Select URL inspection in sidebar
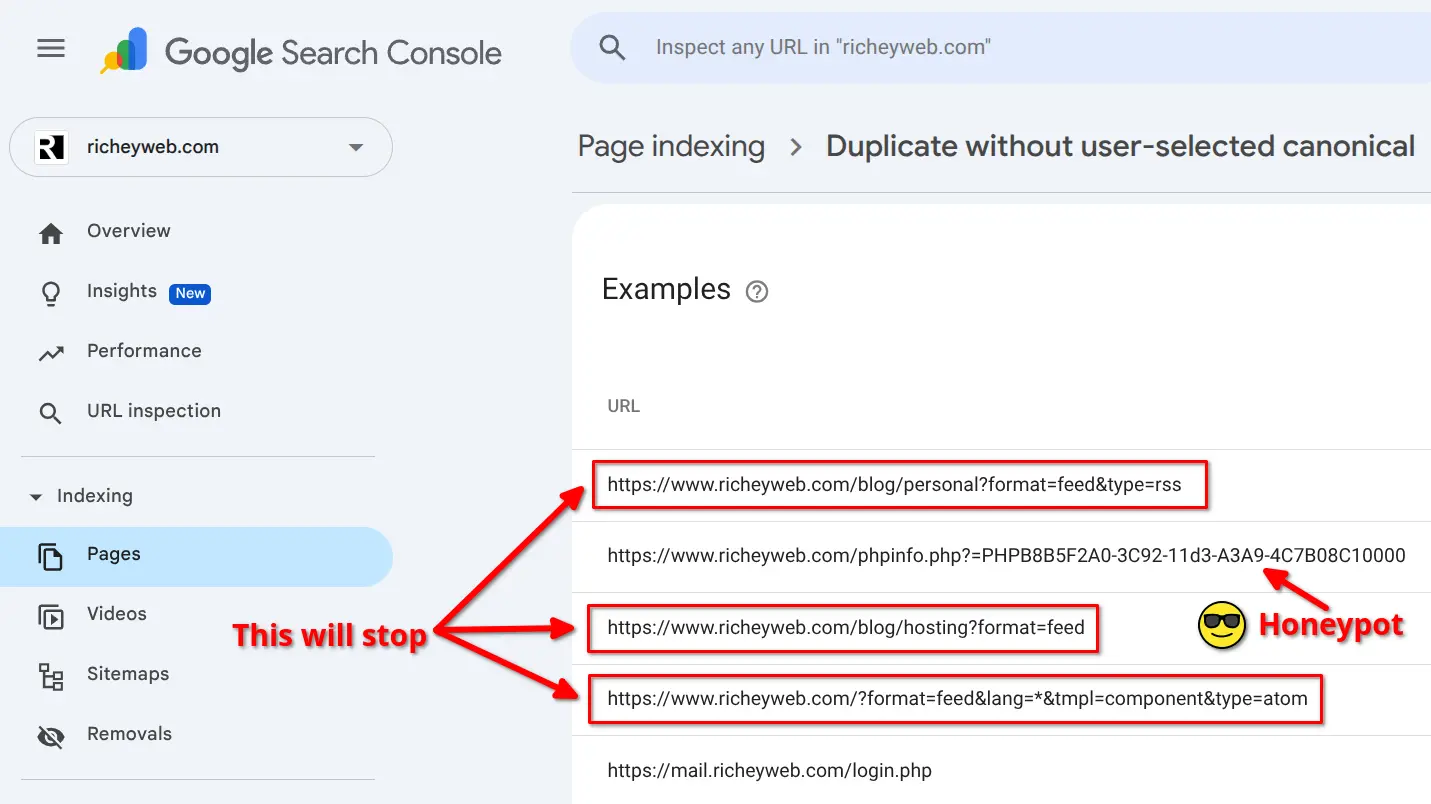The height and width of the screenshot is (804, 1431). tap(153, 411)
